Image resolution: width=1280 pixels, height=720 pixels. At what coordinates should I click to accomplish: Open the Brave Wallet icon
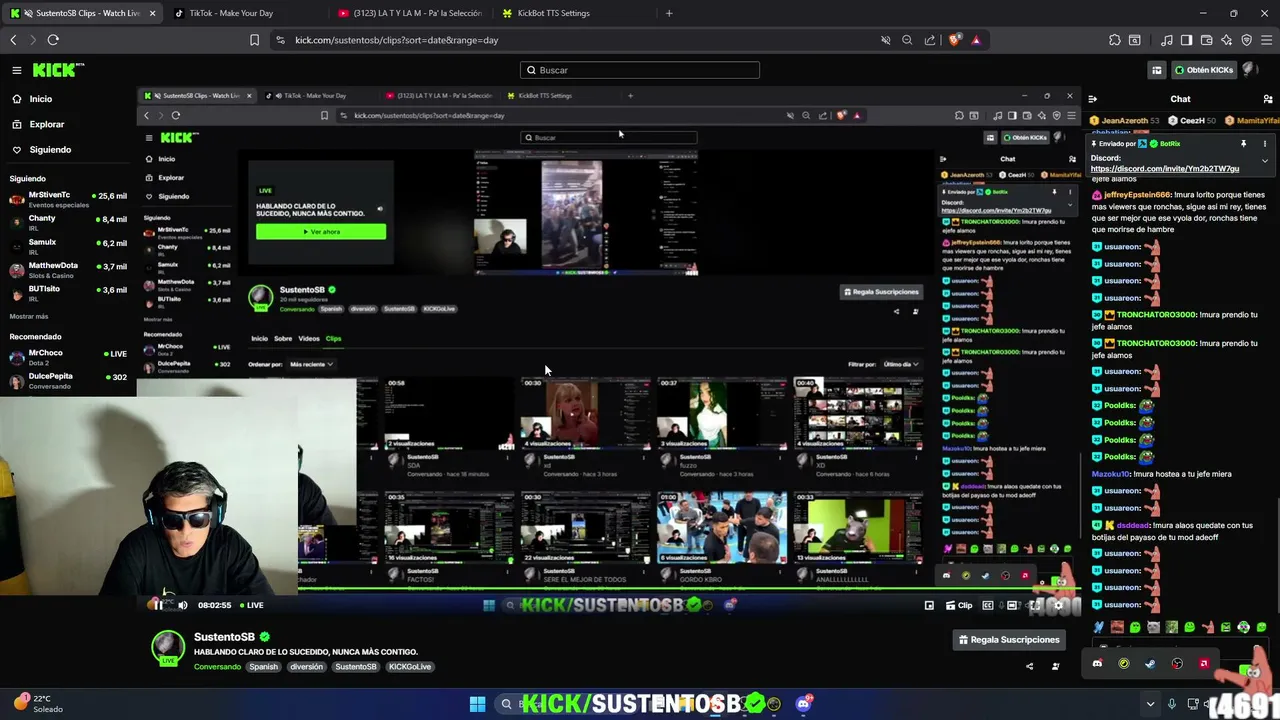1206,40
